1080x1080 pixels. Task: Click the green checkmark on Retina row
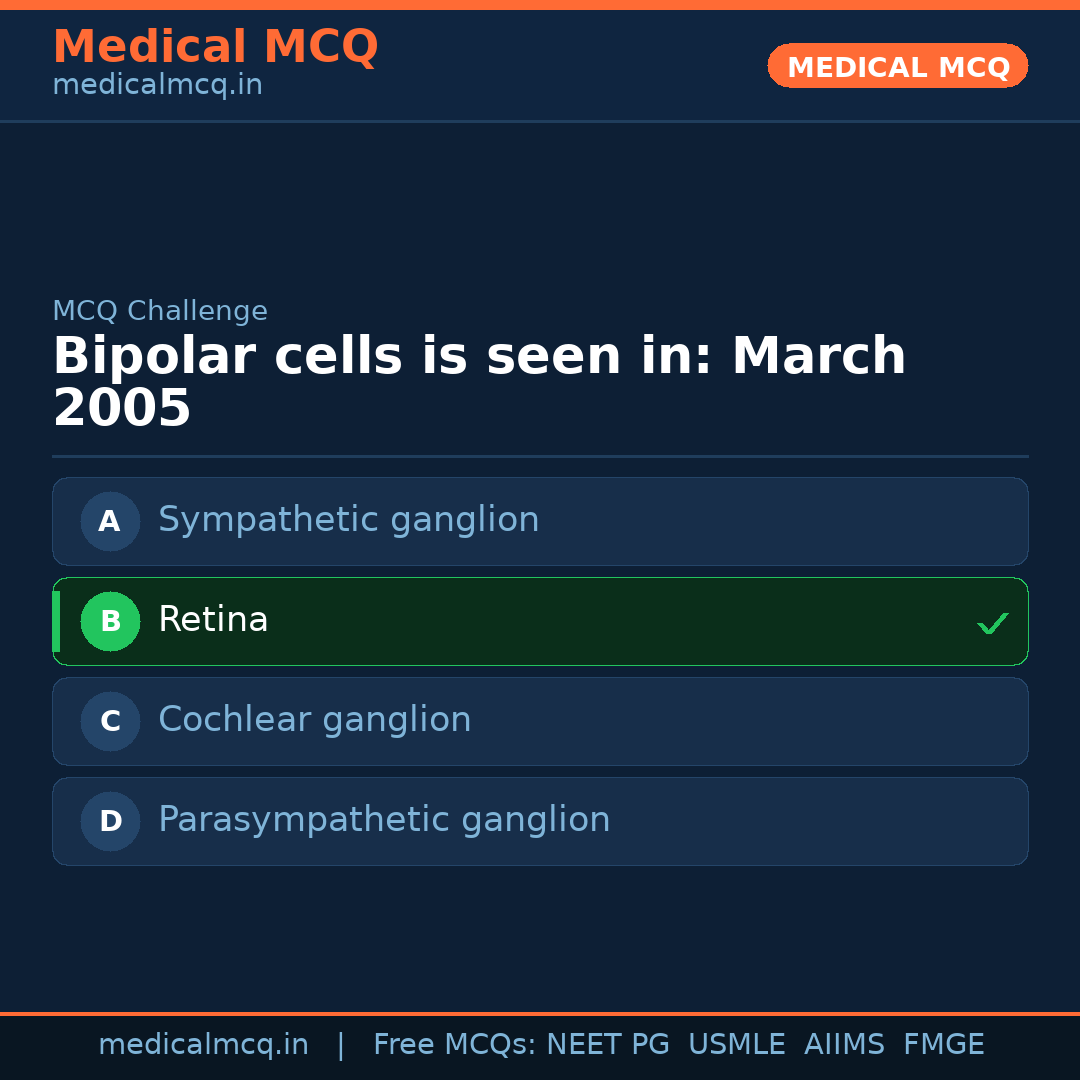coord(992,623)
